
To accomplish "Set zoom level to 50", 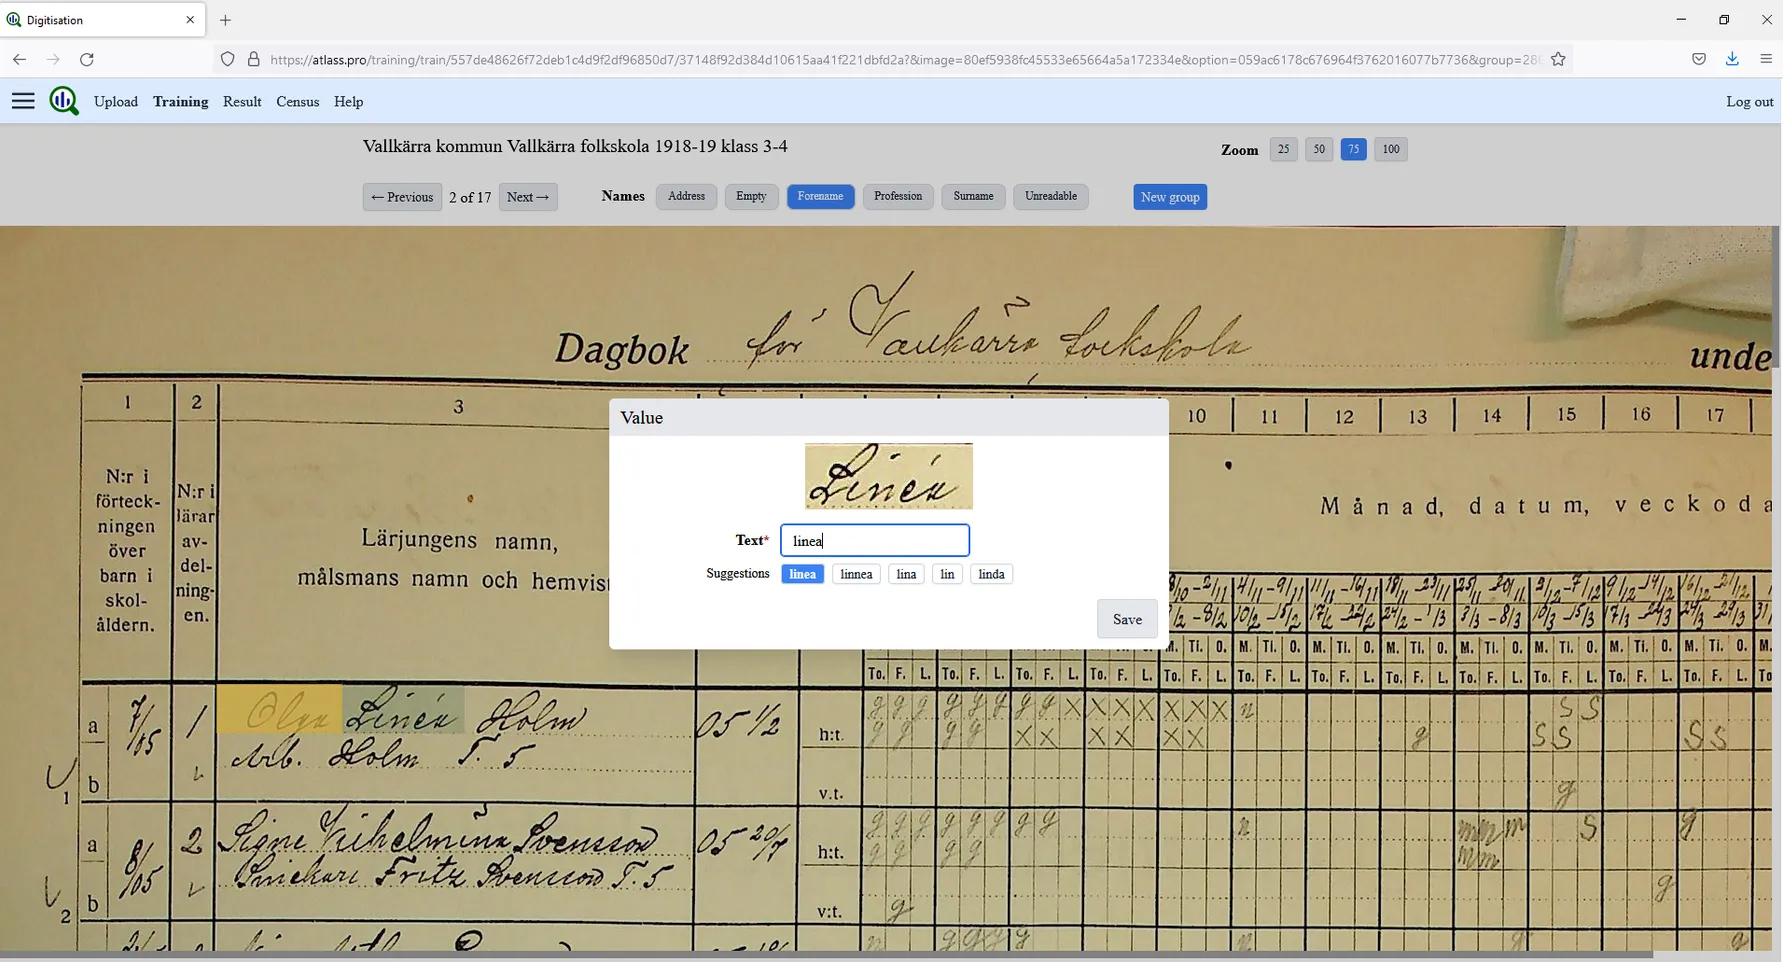I will point(1319,150).
